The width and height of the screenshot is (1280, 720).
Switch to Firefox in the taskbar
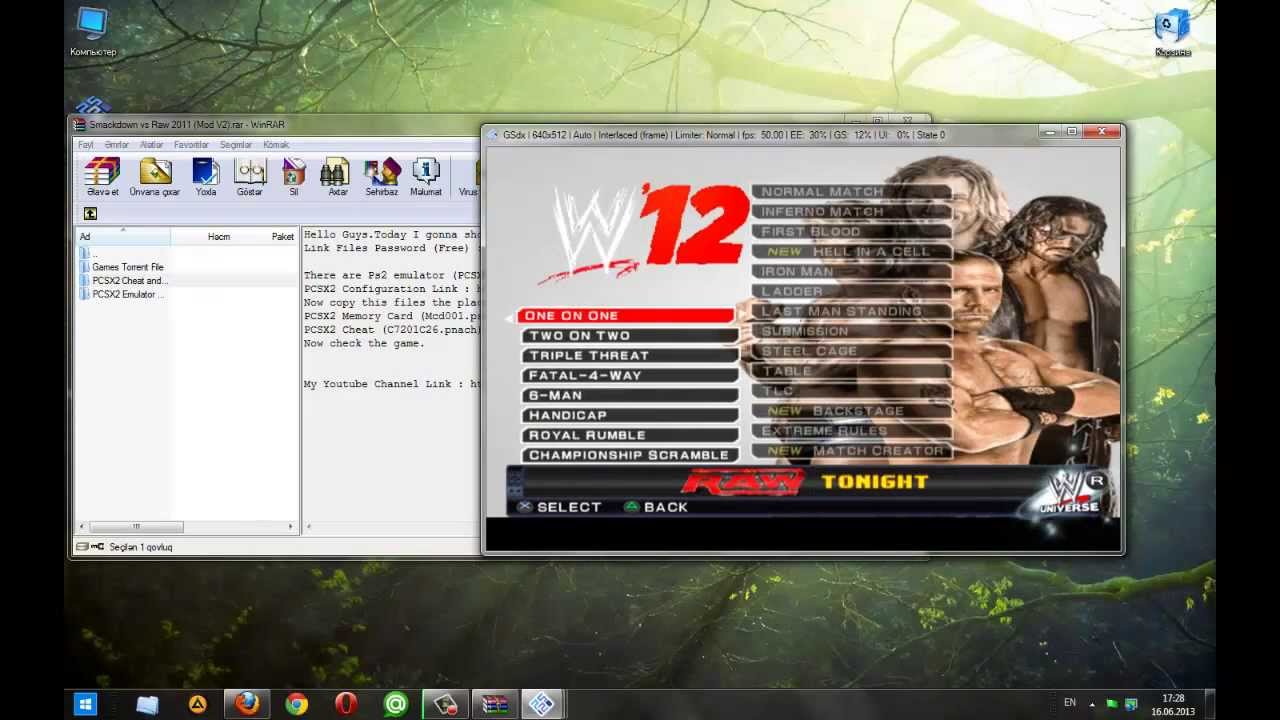246,704
